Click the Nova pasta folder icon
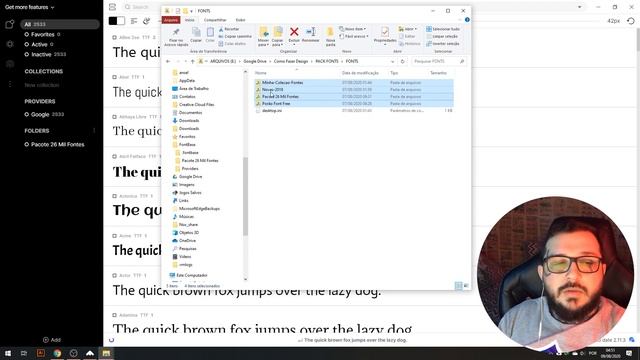Viewport: 640px width, 360px height. [330, 32]
